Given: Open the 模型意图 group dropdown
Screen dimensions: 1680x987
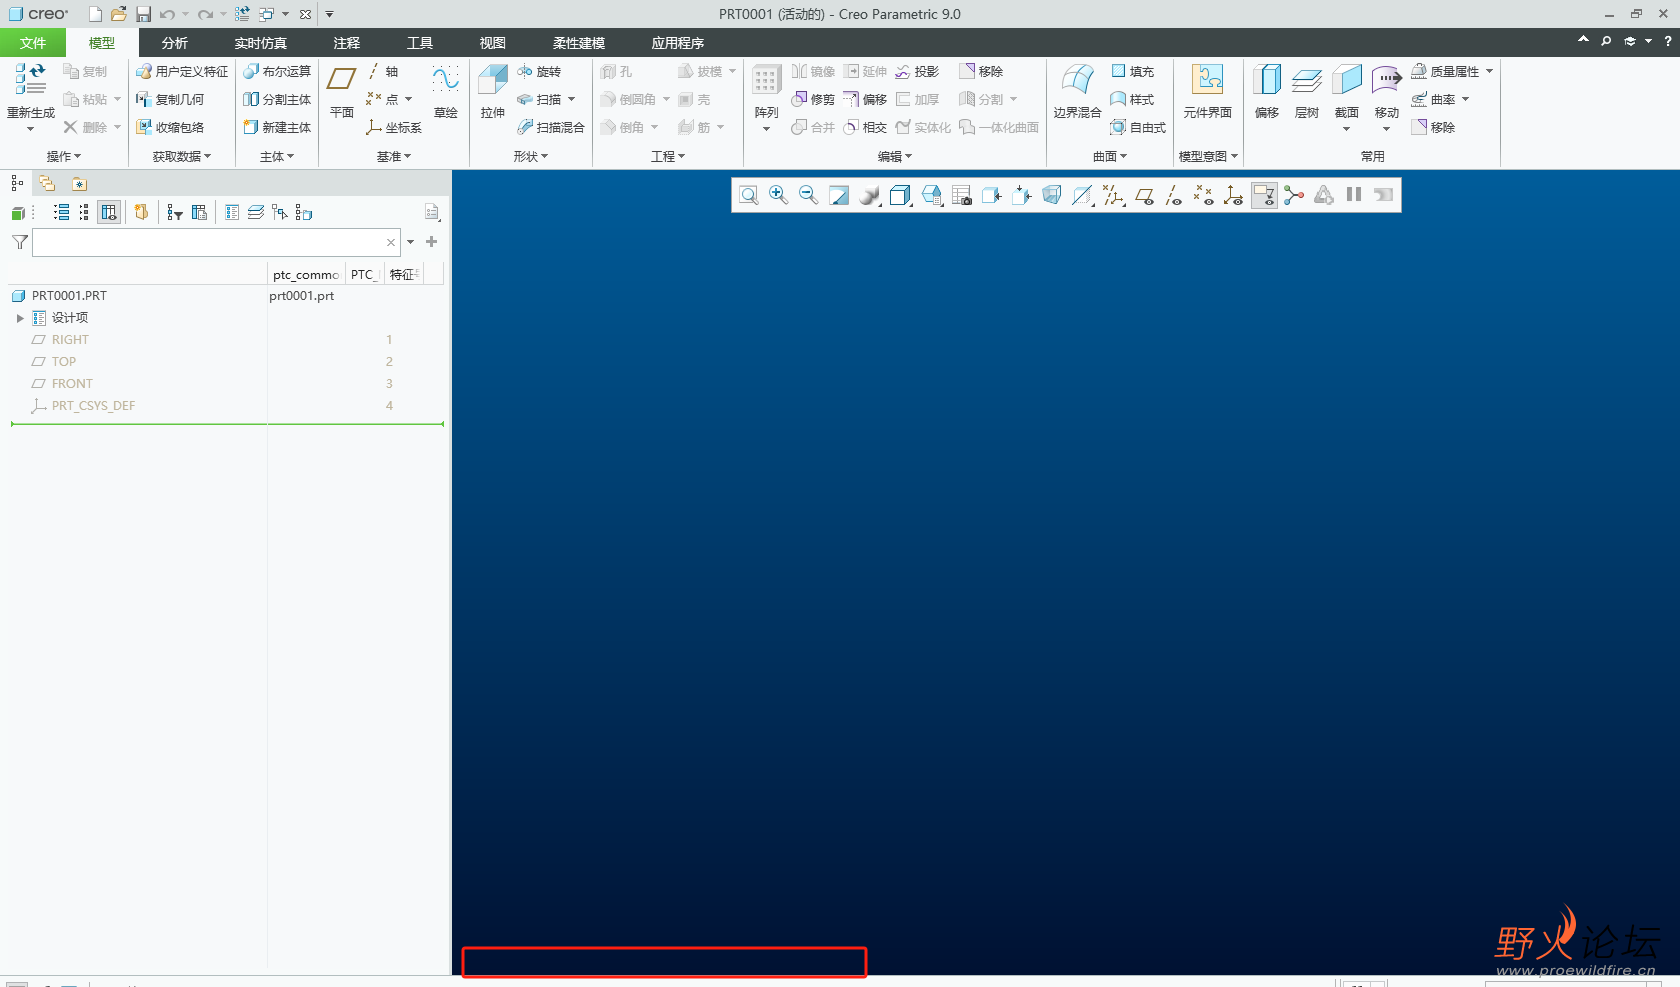Looking at the screenshot, I should (1208, 157).
